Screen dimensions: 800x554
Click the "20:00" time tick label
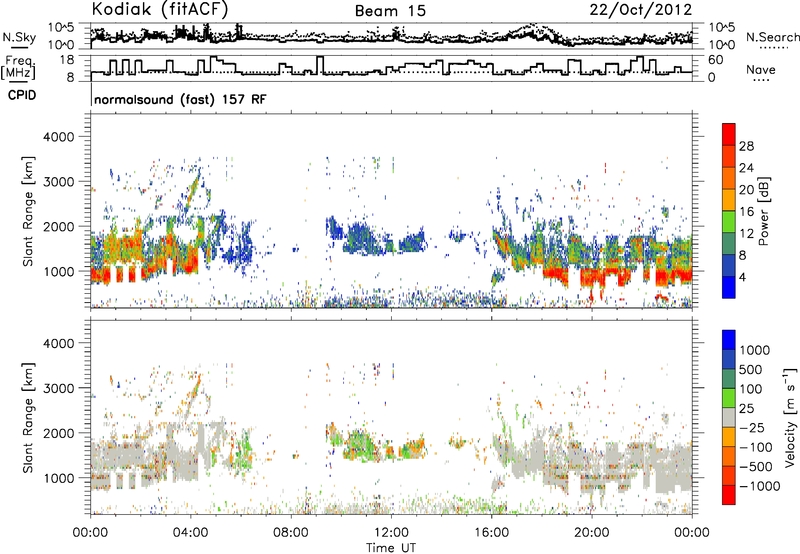click(591, 533)
